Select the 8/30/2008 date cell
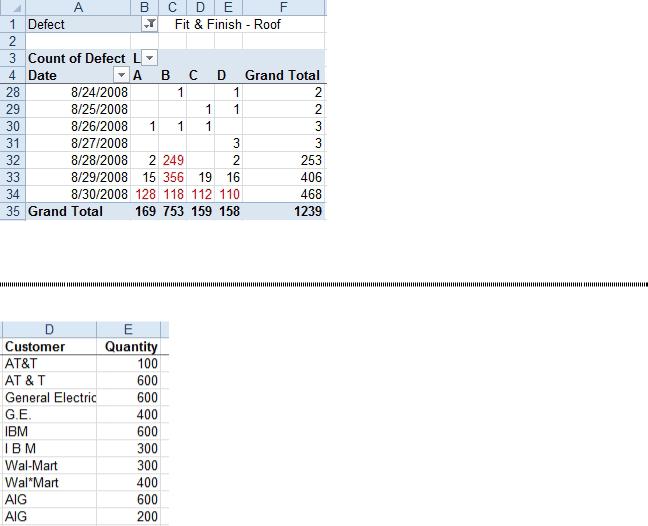Viewport: 648px width, 526px height. (x=78, y=194)
